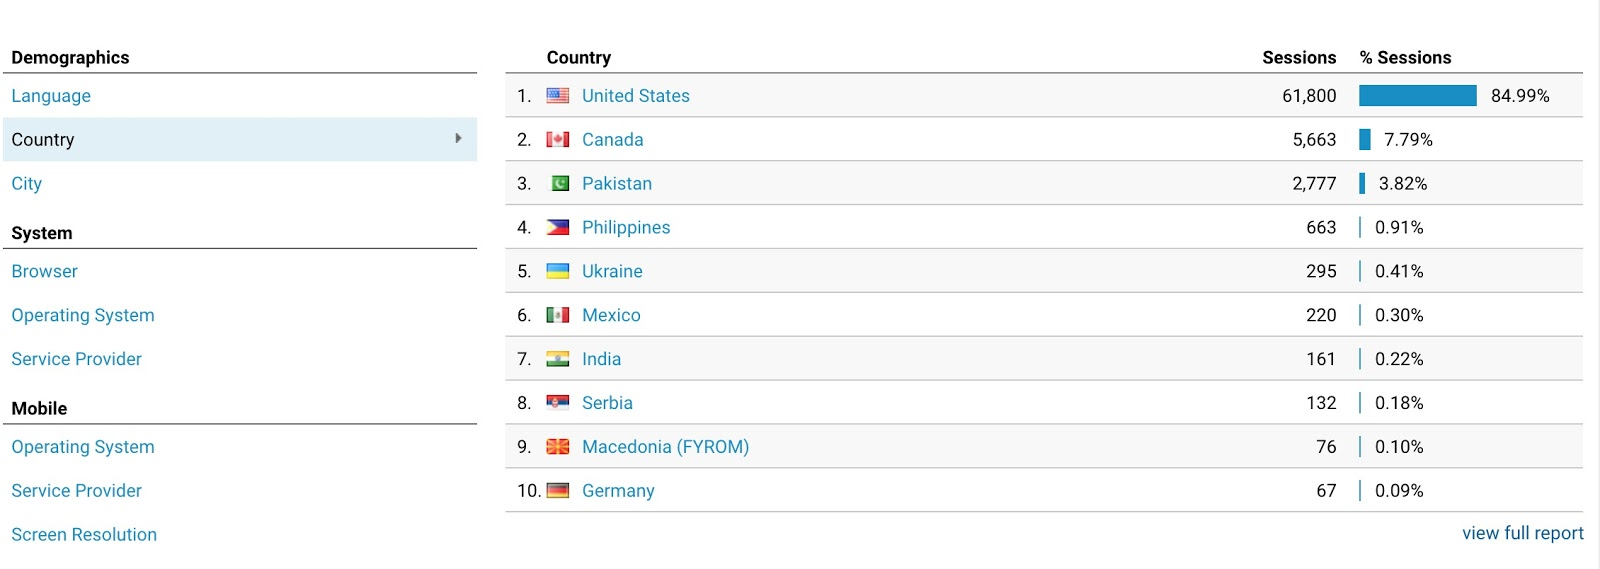Open the view full report link

tap(1522, 534)
